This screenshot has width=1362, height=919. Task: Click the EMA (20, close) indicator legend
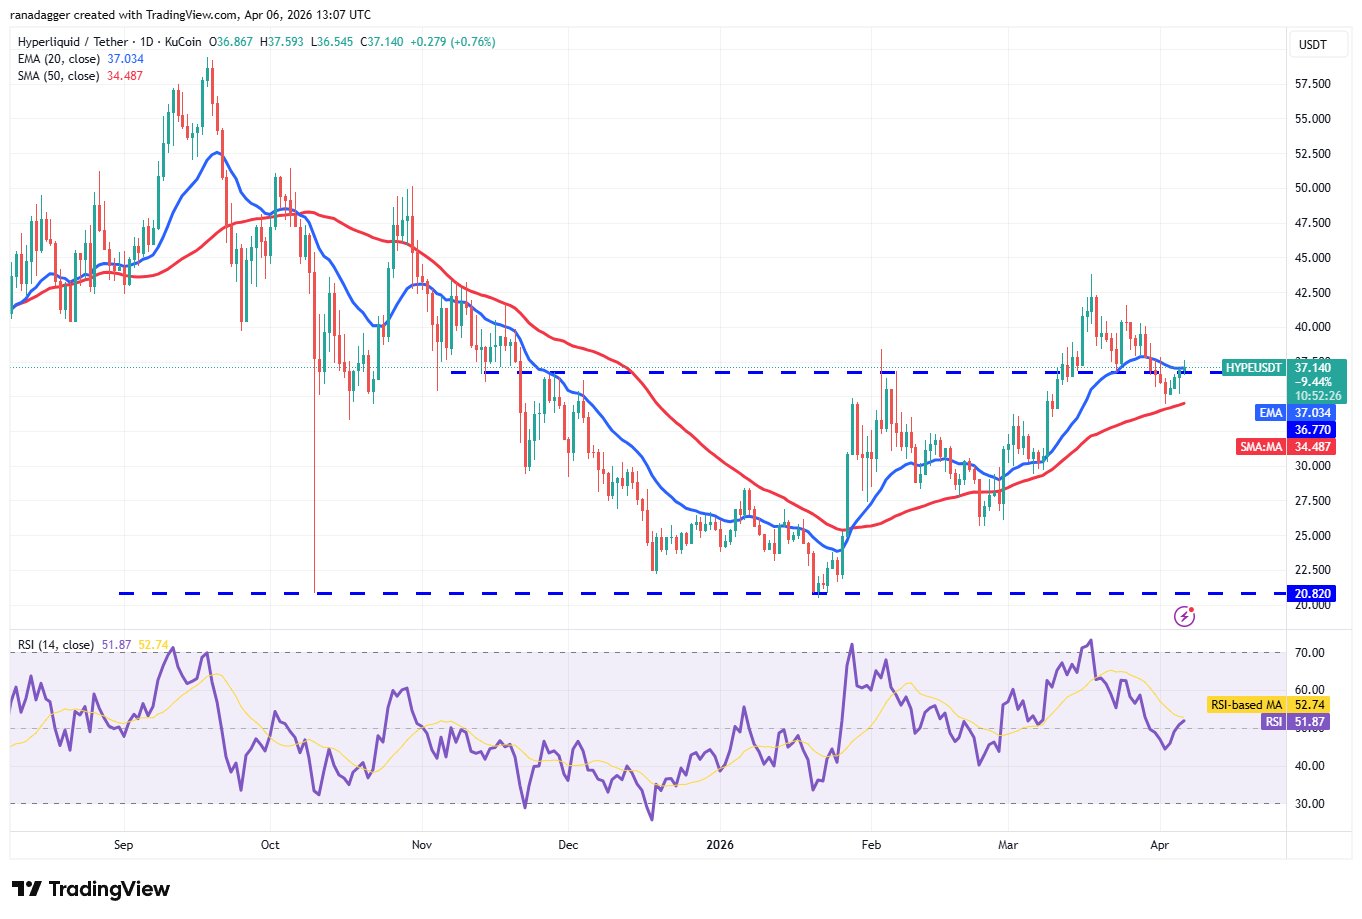(58, 59)
